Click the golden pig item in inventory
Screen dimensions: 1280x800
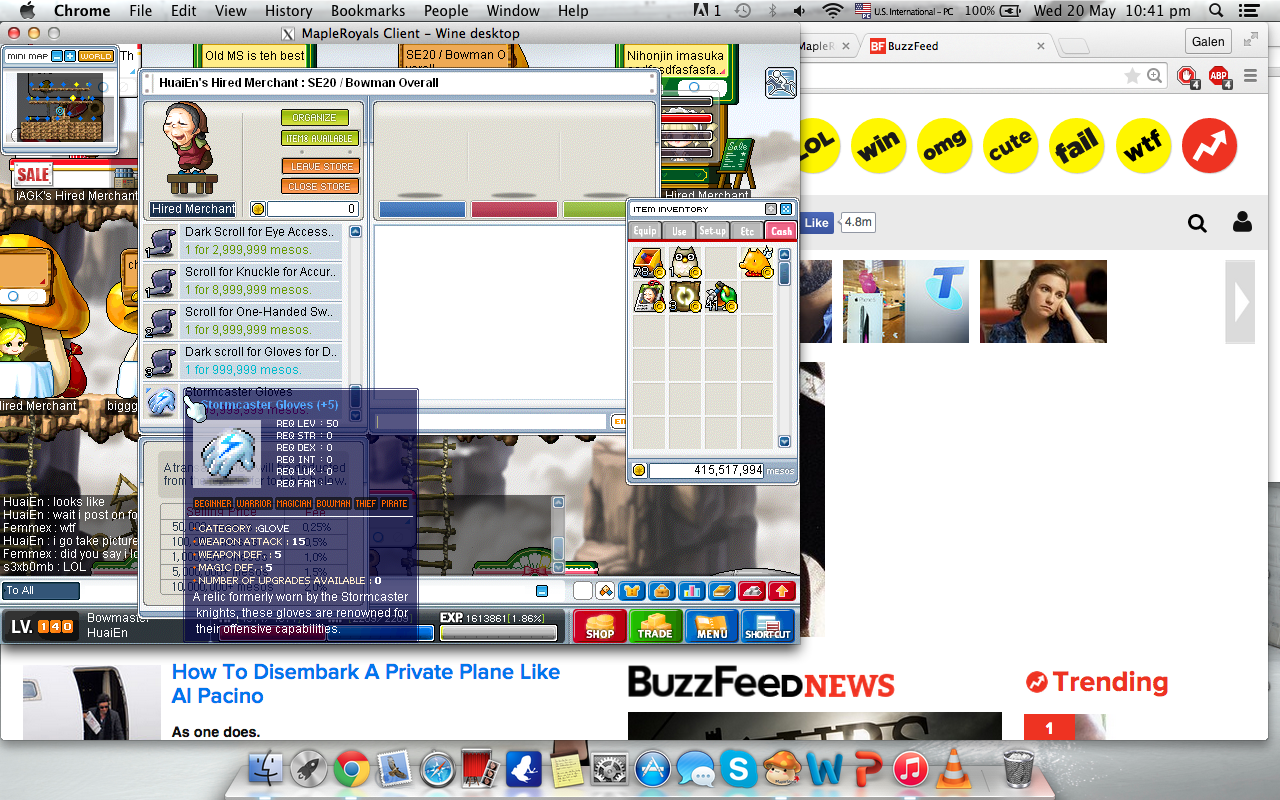coord(756,263)
